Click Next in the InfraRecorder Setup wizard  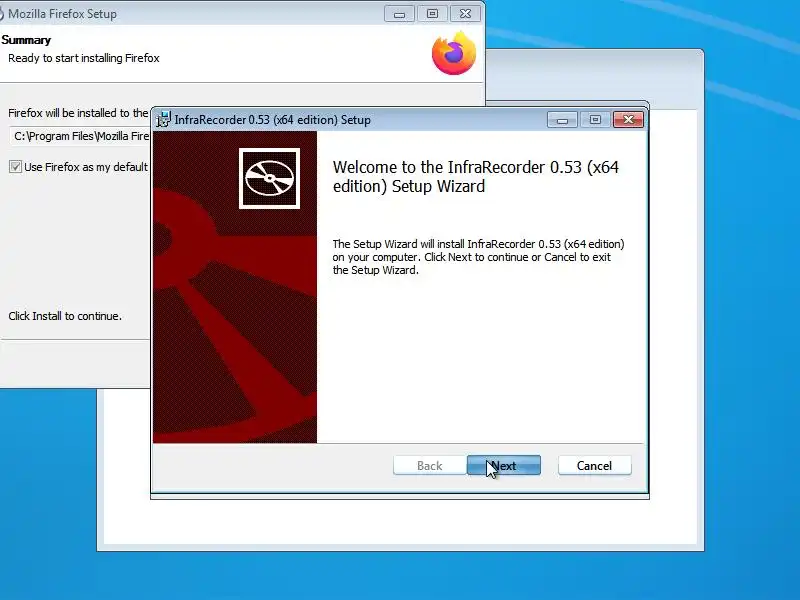pos(504,465)
